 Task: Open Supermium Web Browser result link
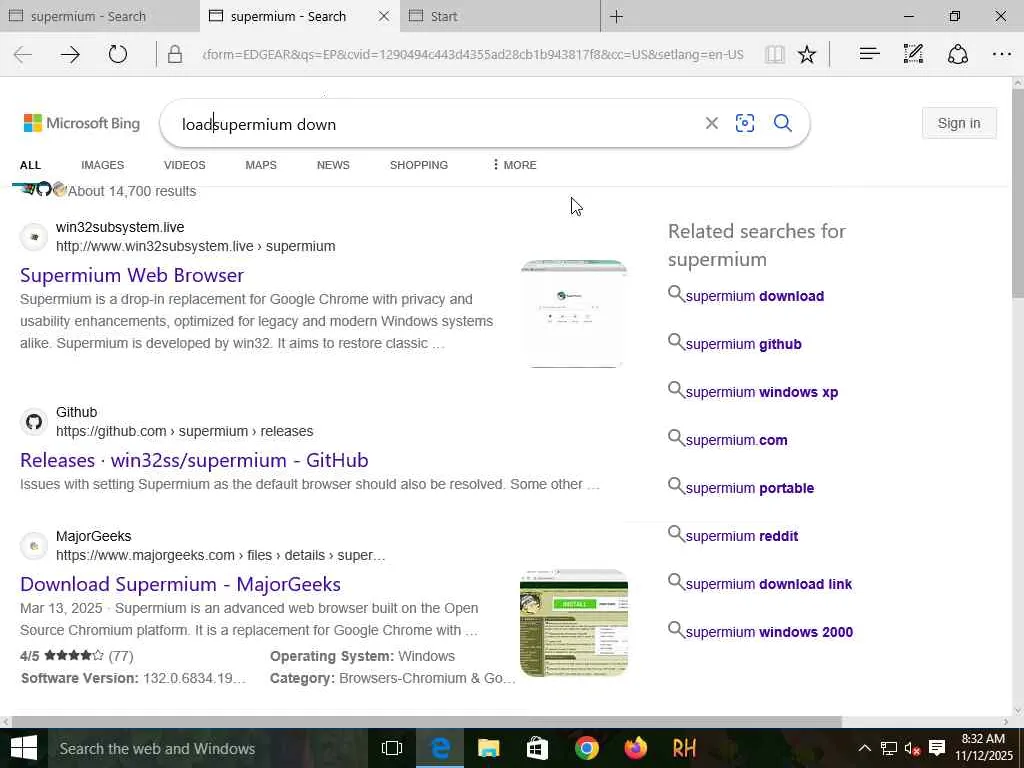[132, 275]
